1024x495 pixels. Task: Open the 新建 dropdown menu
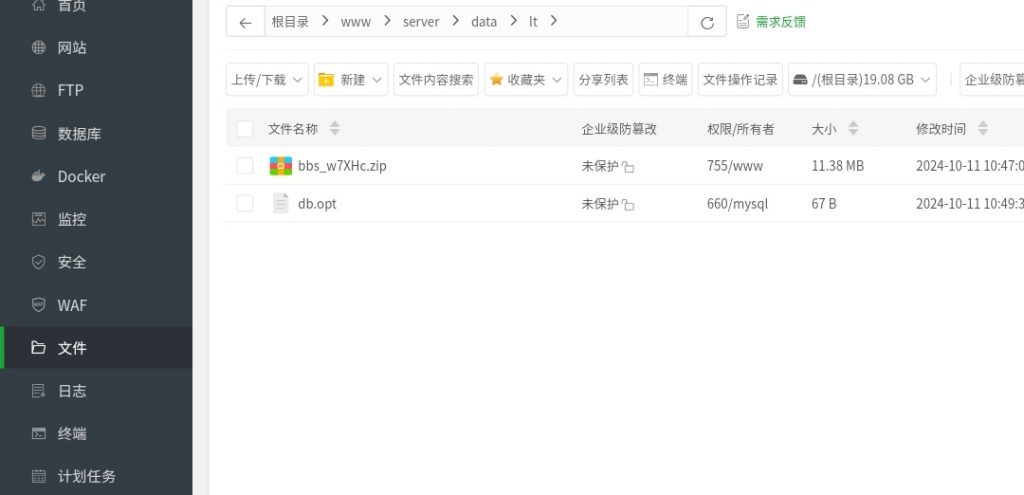351,80
